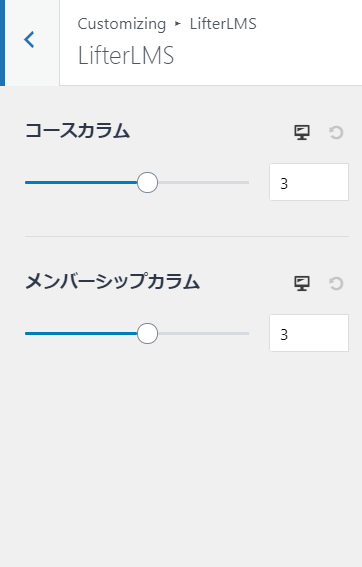Switch device preview icon for メンバーシップカラム
The image size is (362, 567).
click(x=302, y=283)
